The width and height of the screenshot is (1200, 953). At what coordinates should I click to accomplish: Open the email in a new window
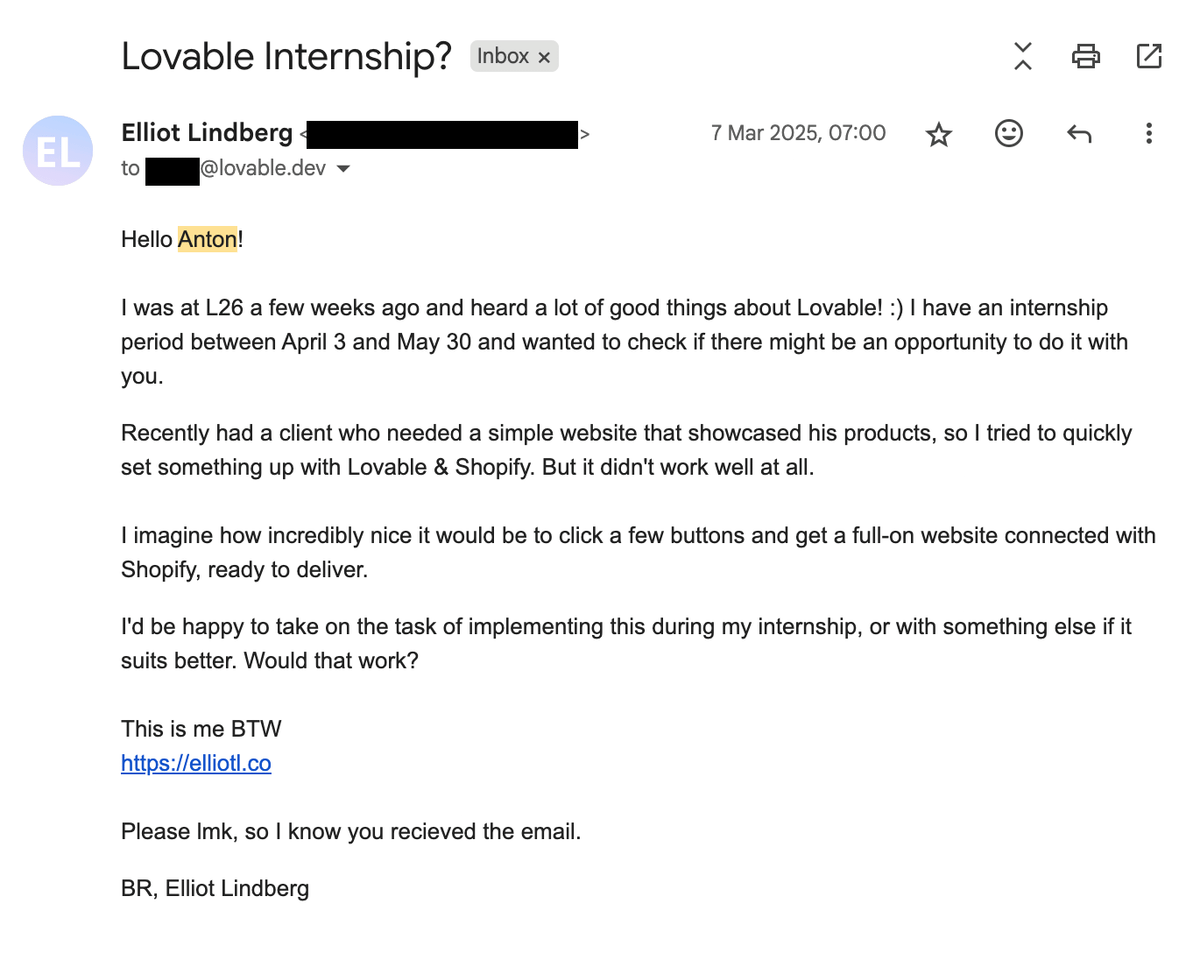point(1149,56)
